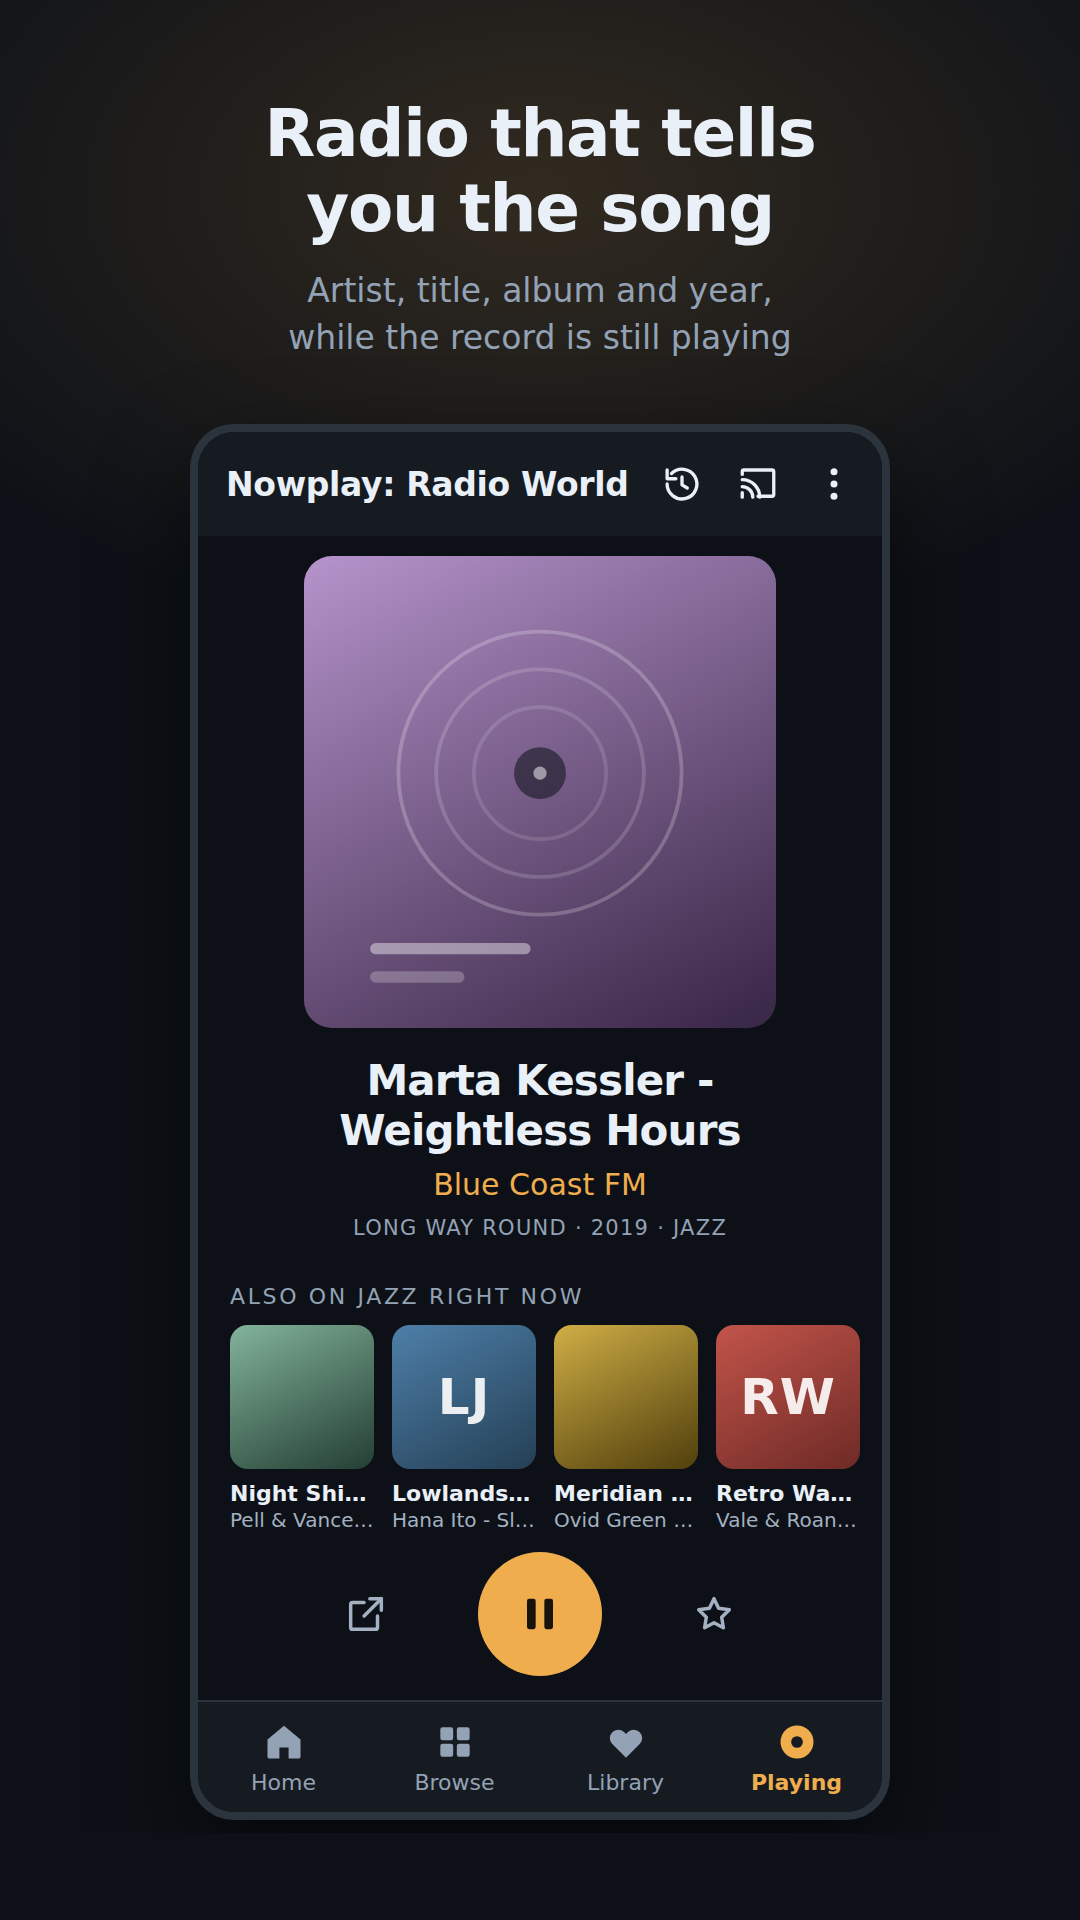
Task: Tap the Night Shi... station name
Action: point(299,1493)
